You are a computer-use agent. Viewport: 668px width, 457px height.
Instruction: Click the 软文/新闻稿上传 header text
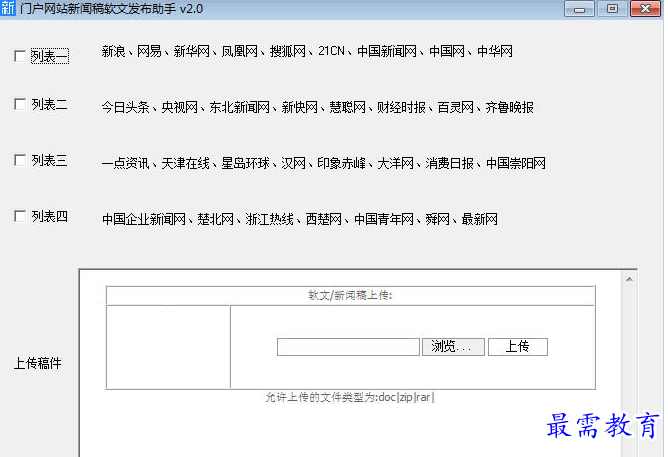350,295
